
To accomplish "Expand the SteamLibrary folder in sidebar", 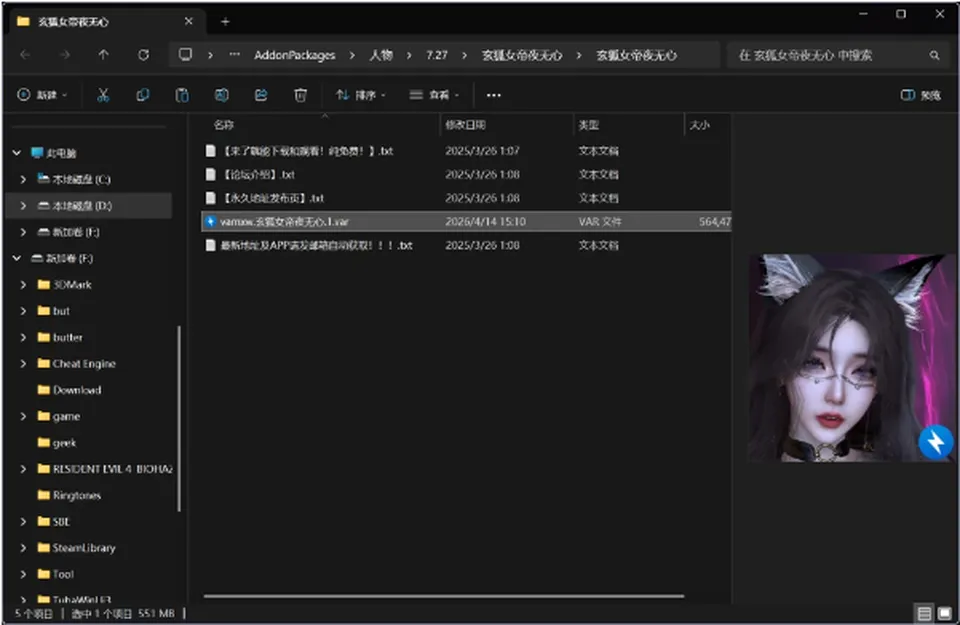I will pos(23,548).
